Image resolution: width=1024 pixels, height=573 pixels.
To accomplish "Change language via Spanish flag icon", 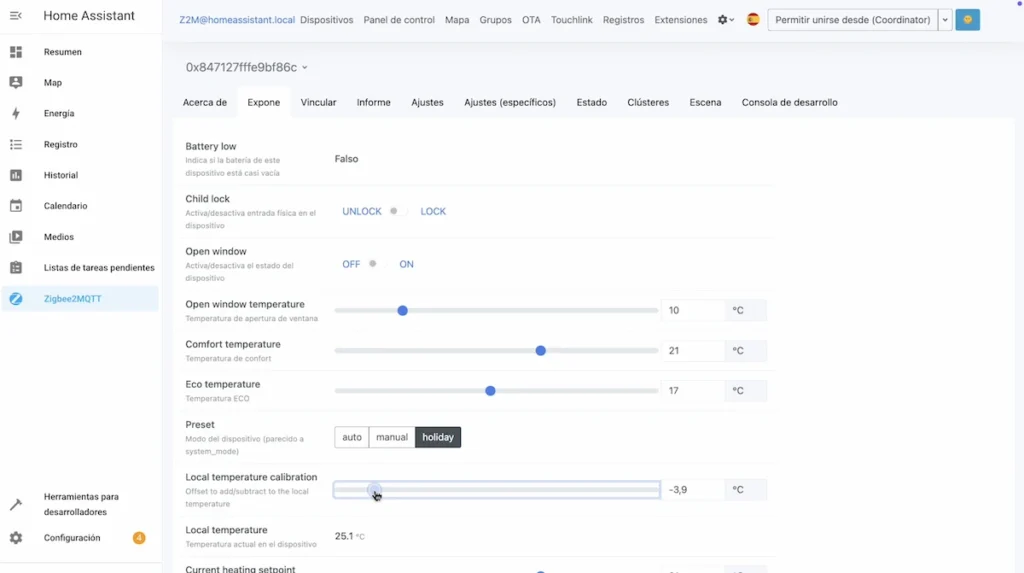I will (x=753, y=20).
